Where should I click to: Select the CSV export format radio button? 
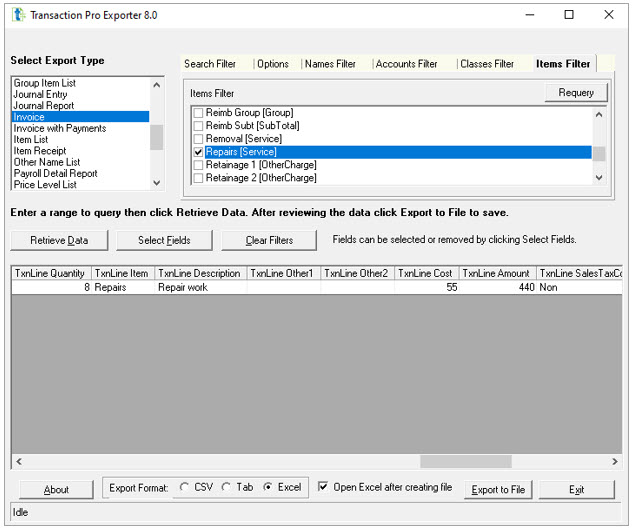(184, 488)
